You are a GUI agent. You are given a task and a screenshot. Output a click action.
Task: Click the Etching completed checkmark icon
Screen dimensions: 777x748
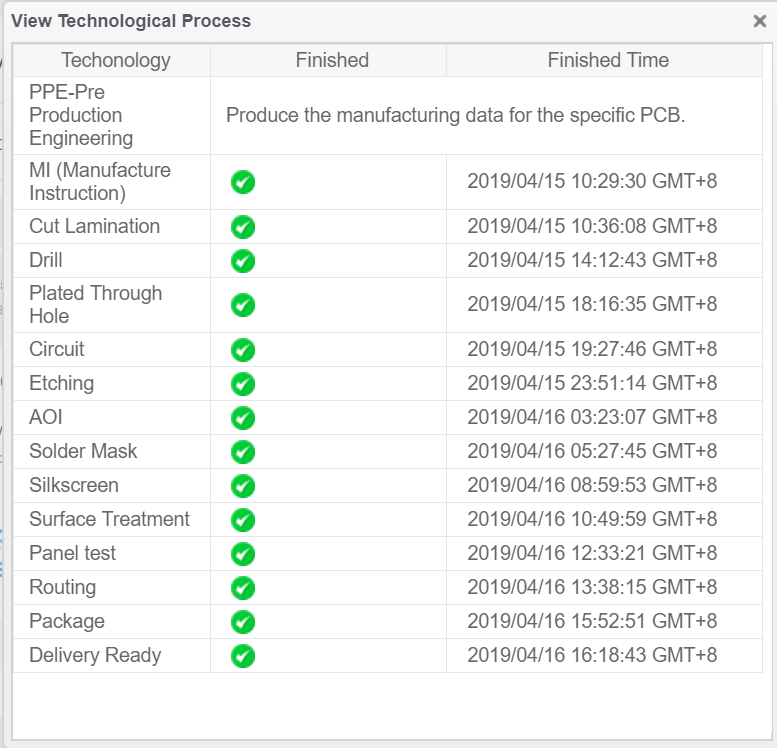point(243,384)
